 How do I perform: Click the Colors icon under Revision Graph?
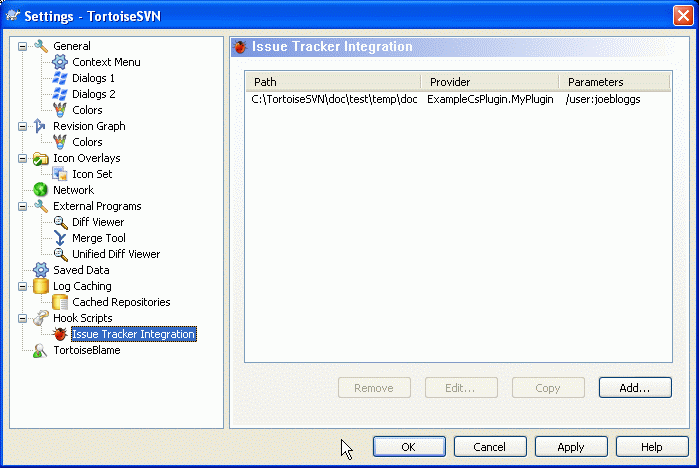(x=60, y=142)
